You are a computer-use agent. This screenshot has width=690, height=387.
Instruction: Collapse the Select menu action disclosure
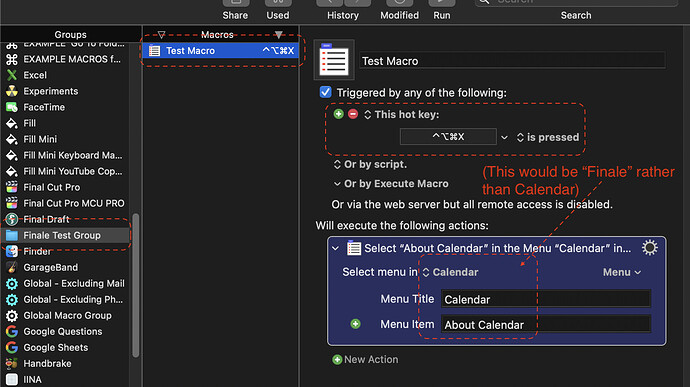coord(335,248)
